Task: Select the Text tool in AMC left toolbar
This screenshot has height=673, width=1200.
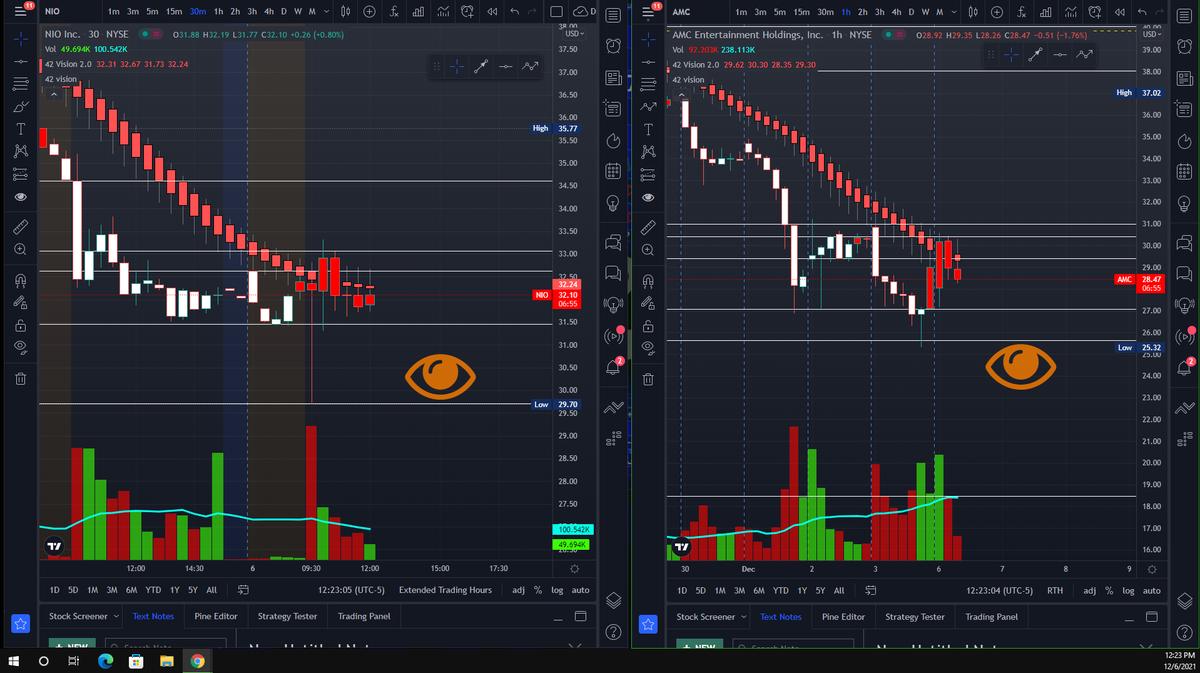Action: [x=648, y=129]
